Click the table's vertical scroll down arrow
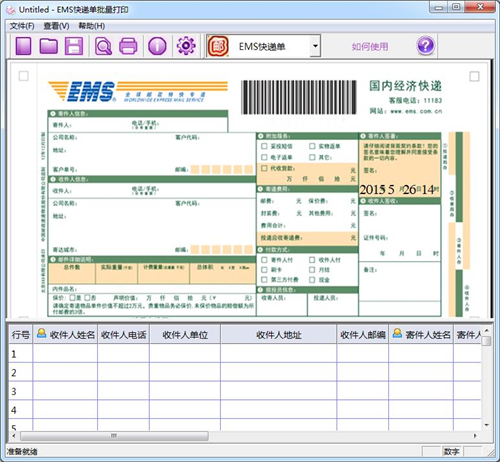Viewport: 500px width, 462px height. coord(486,425)
